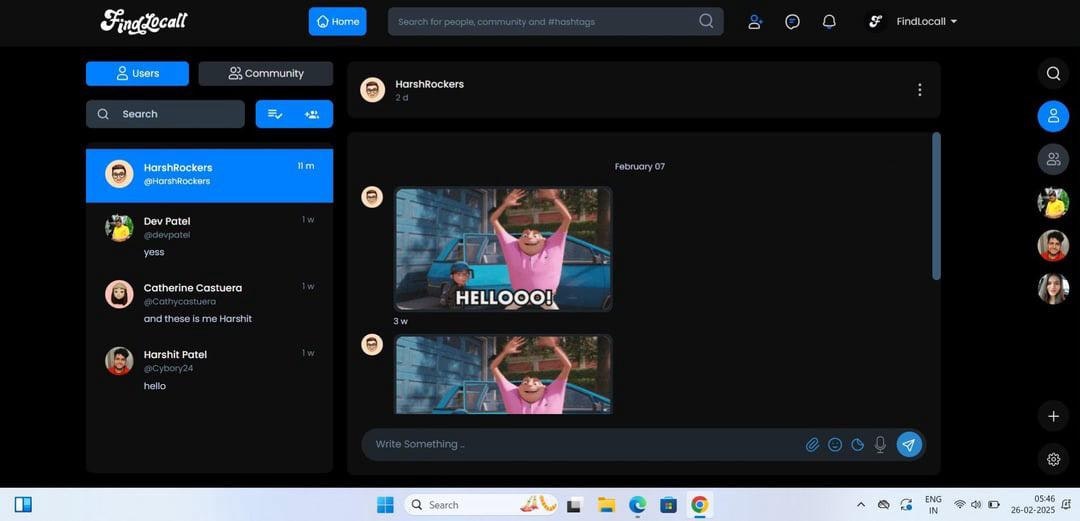Image resolution: width=1080 pixels, height=521 pixels.
Task: Click the FindLocall logo
Action: tap(143, 21)
